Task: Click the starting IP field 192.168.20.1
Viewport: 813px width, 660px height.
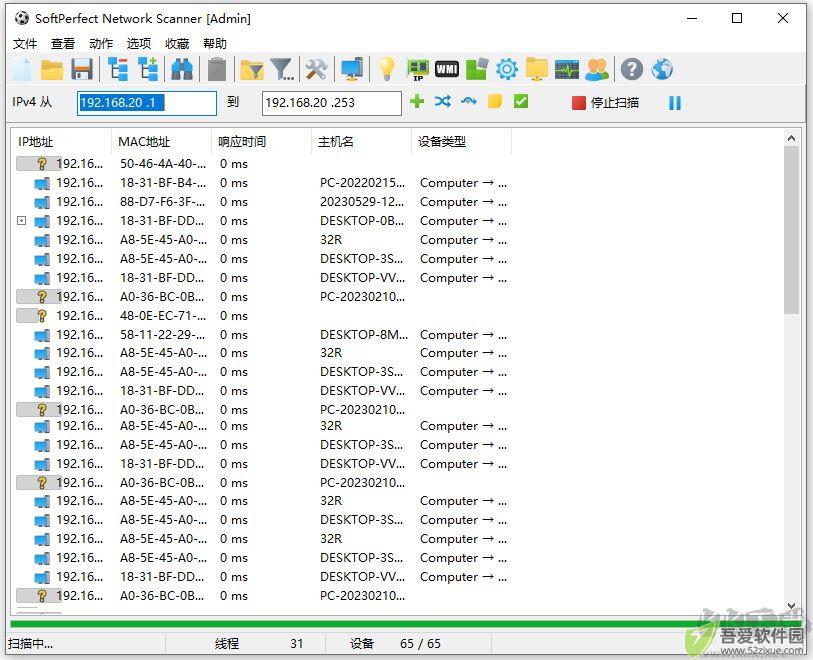Action: click(147, 103)
